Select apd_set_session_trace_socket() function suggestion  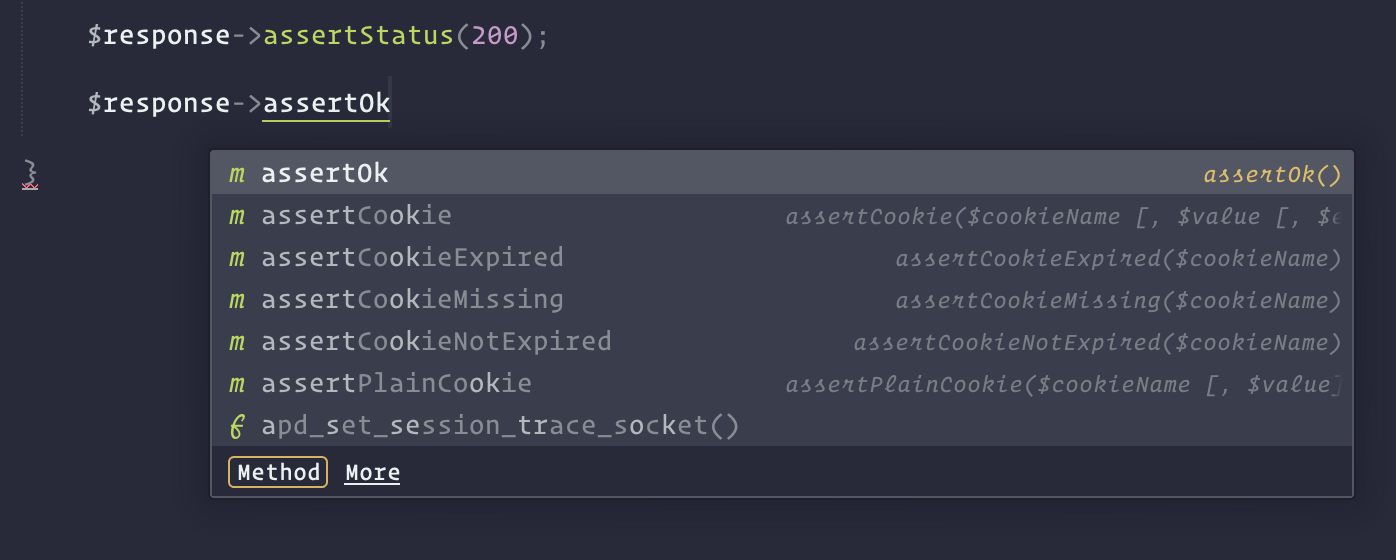[x=782, y=426]
